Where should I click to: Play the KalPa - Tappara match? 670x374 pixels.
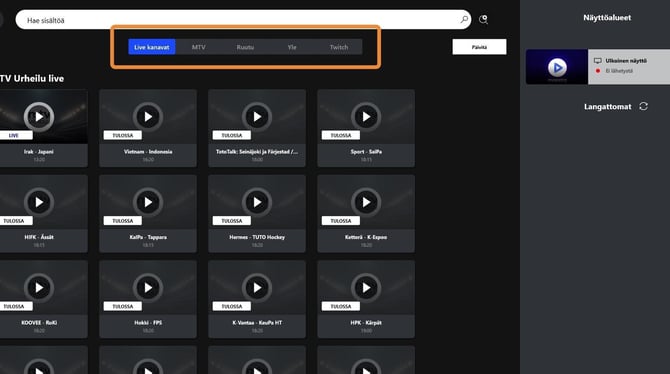click(x=148, y=202)
